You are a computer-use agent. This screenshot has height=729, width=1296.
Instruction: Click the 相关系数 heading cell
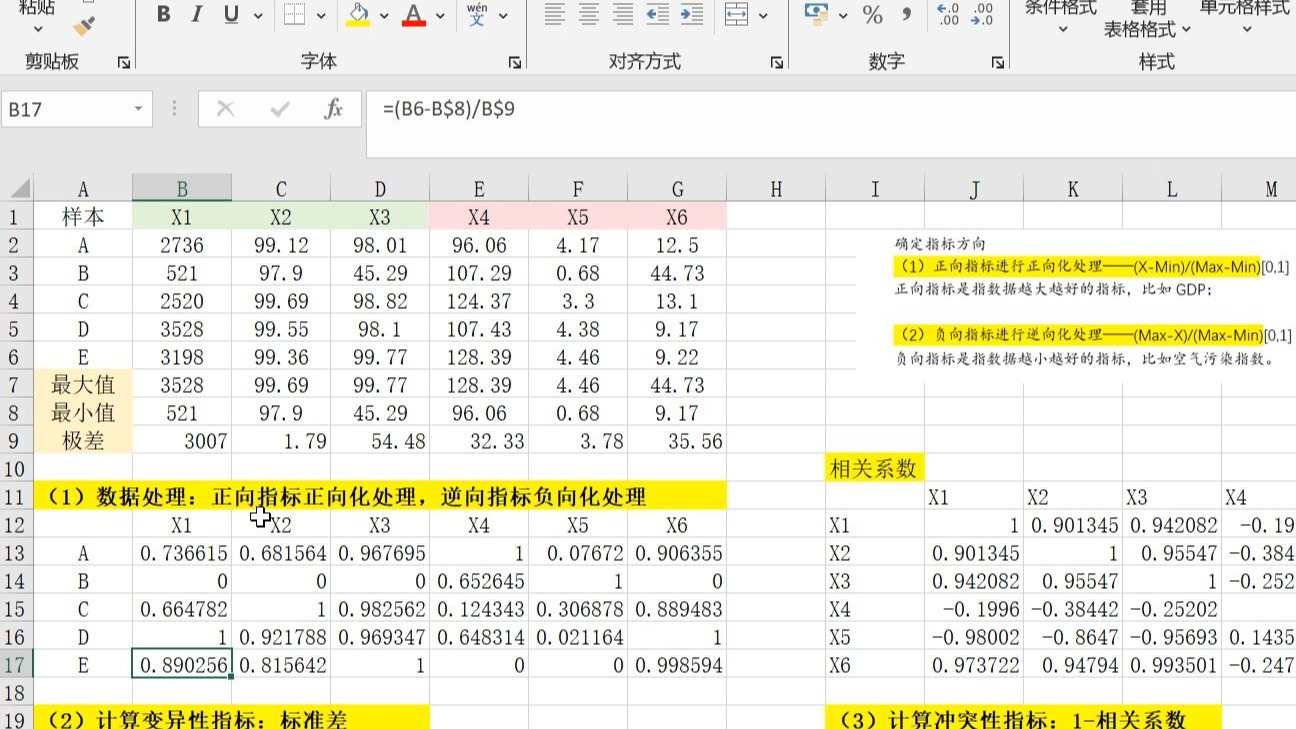coord(875,468)
